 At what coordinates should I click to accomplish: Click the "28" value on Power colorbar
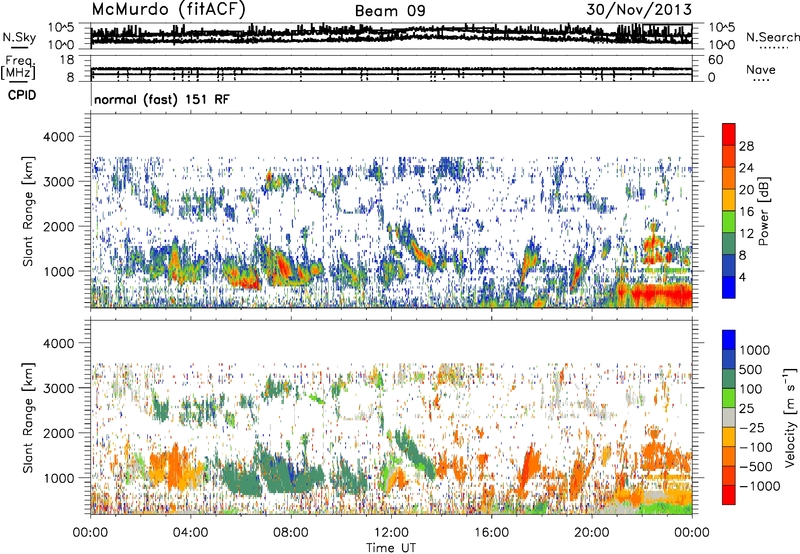746,146
